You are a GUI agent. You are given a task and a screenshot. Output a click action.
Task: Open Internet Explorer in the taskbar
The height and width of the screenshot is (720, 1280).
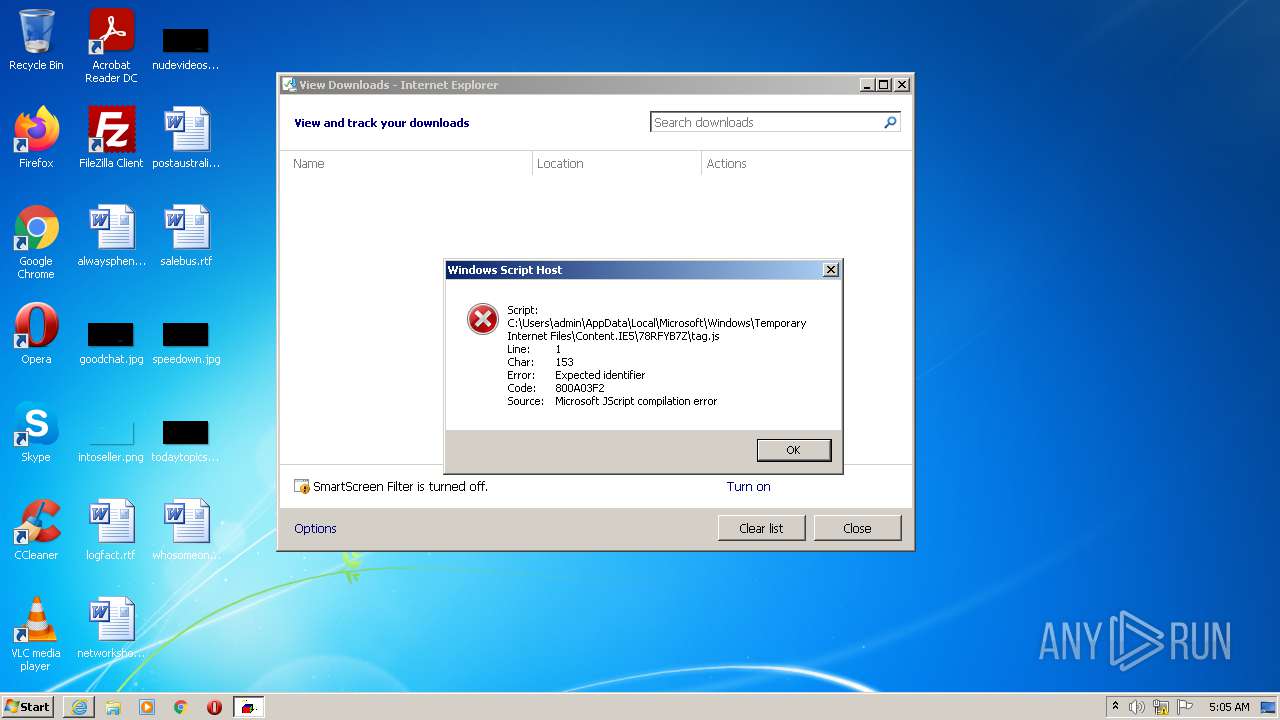pos(79,707)
